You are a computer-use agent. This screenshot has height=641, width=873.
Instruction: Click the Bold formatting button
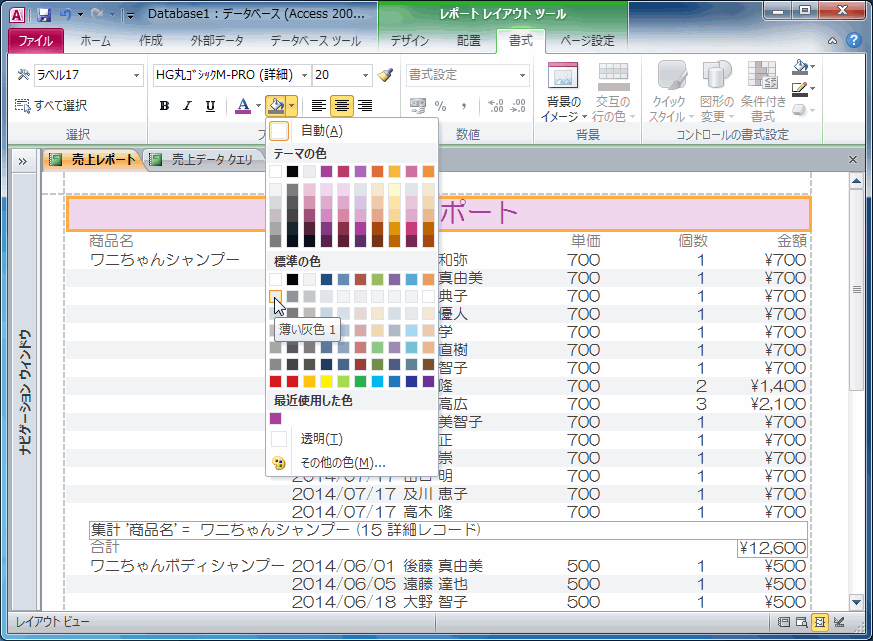point(164,106)
